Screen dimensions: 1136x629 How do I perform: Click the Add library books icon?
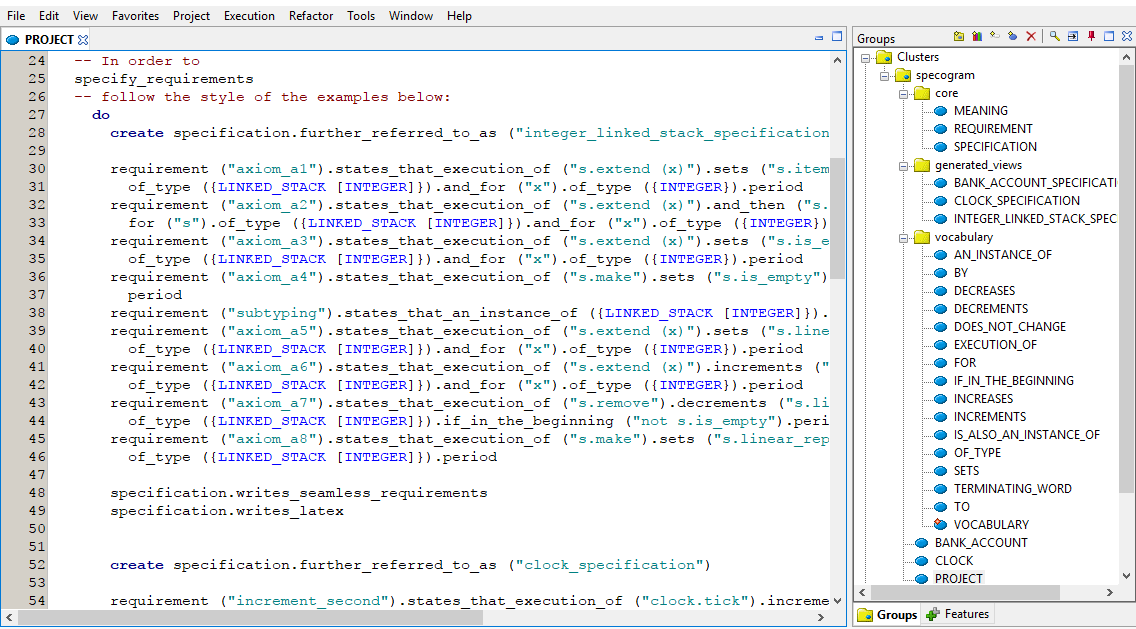pos(977,37)
